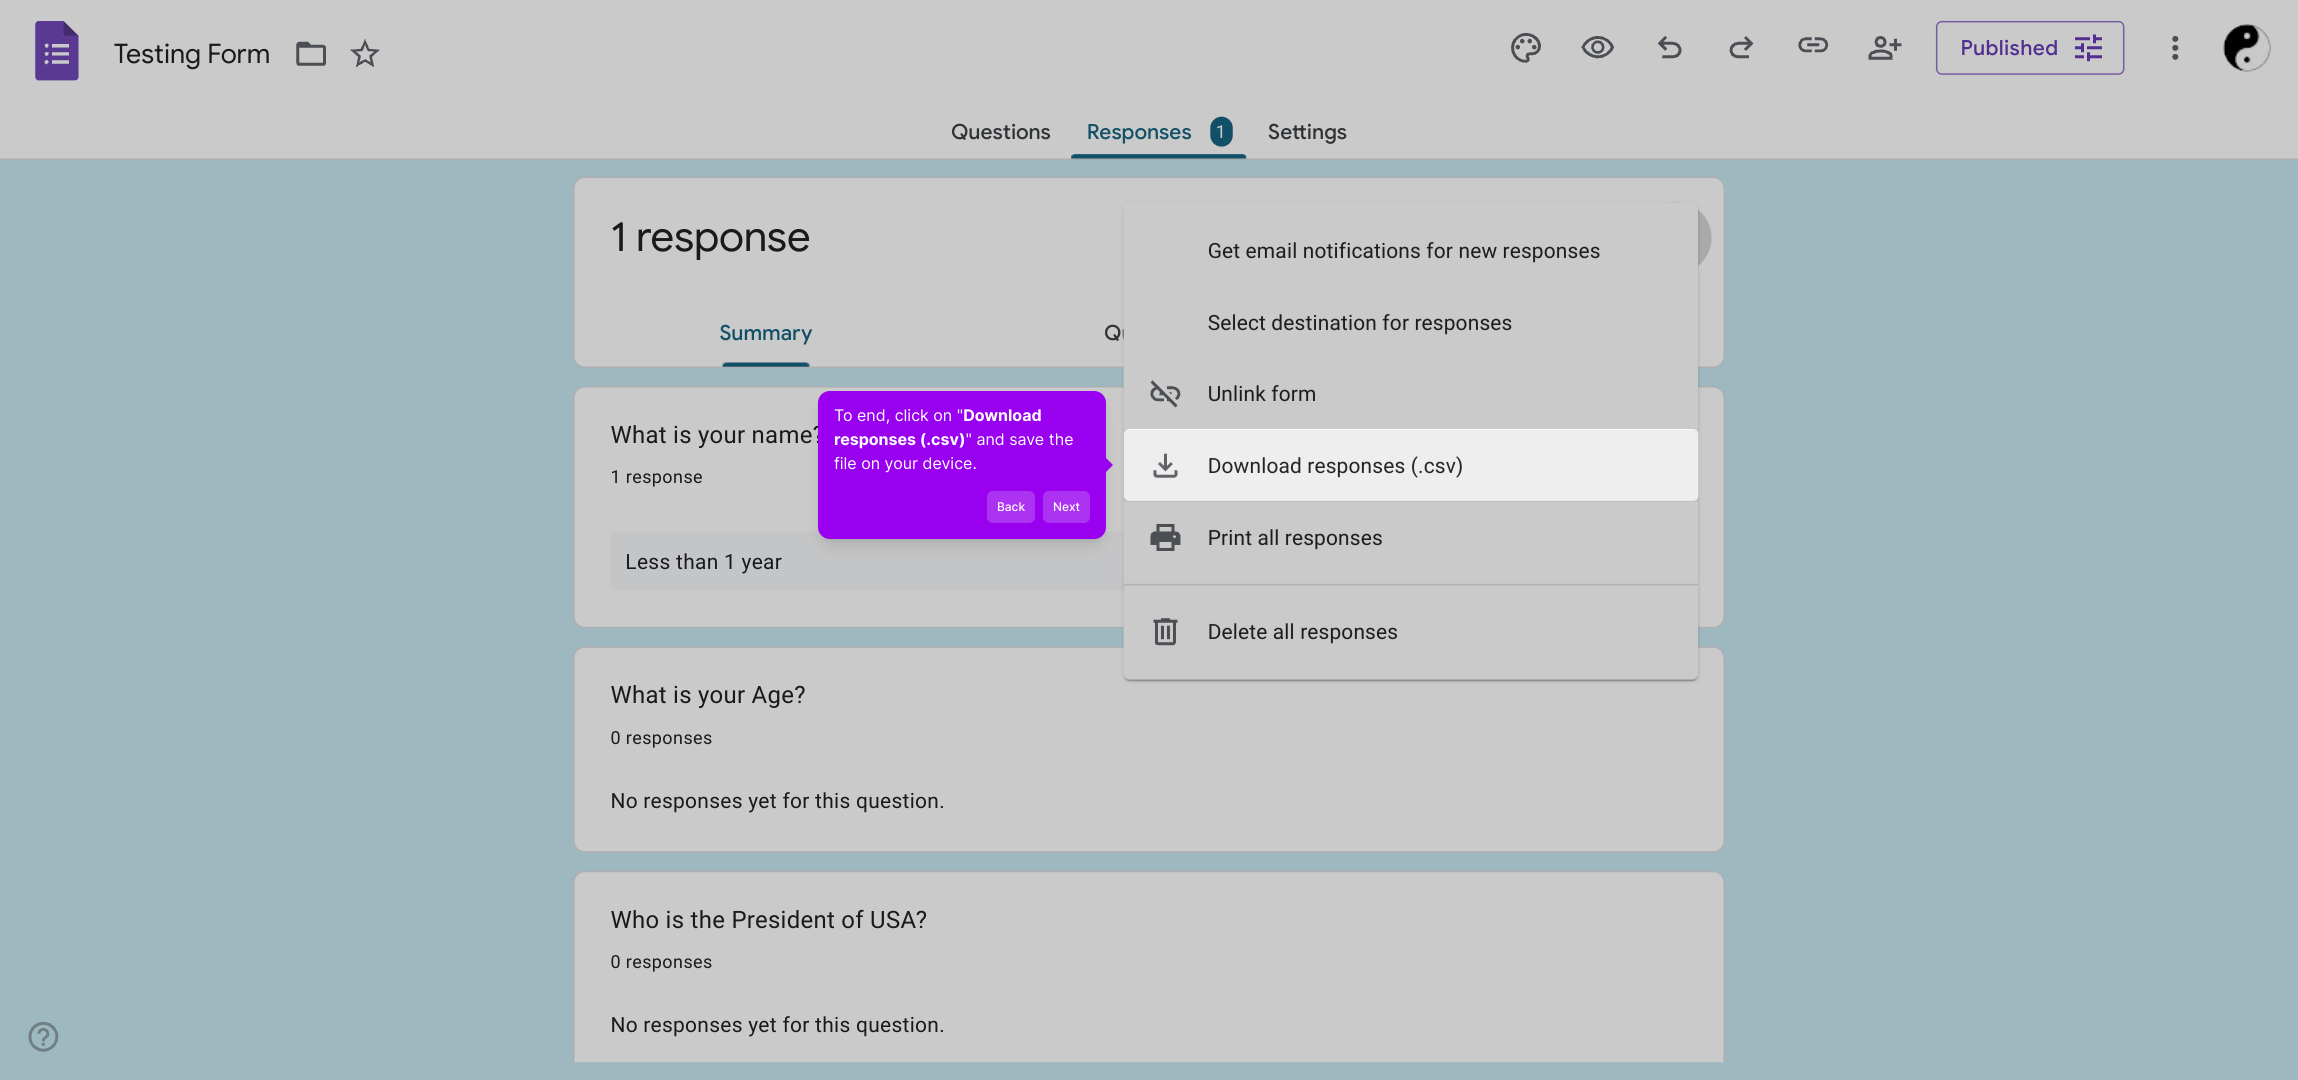Preview the form with the eye icon
Viewport: 2298px width, 1080px height.
[1597, 48]
